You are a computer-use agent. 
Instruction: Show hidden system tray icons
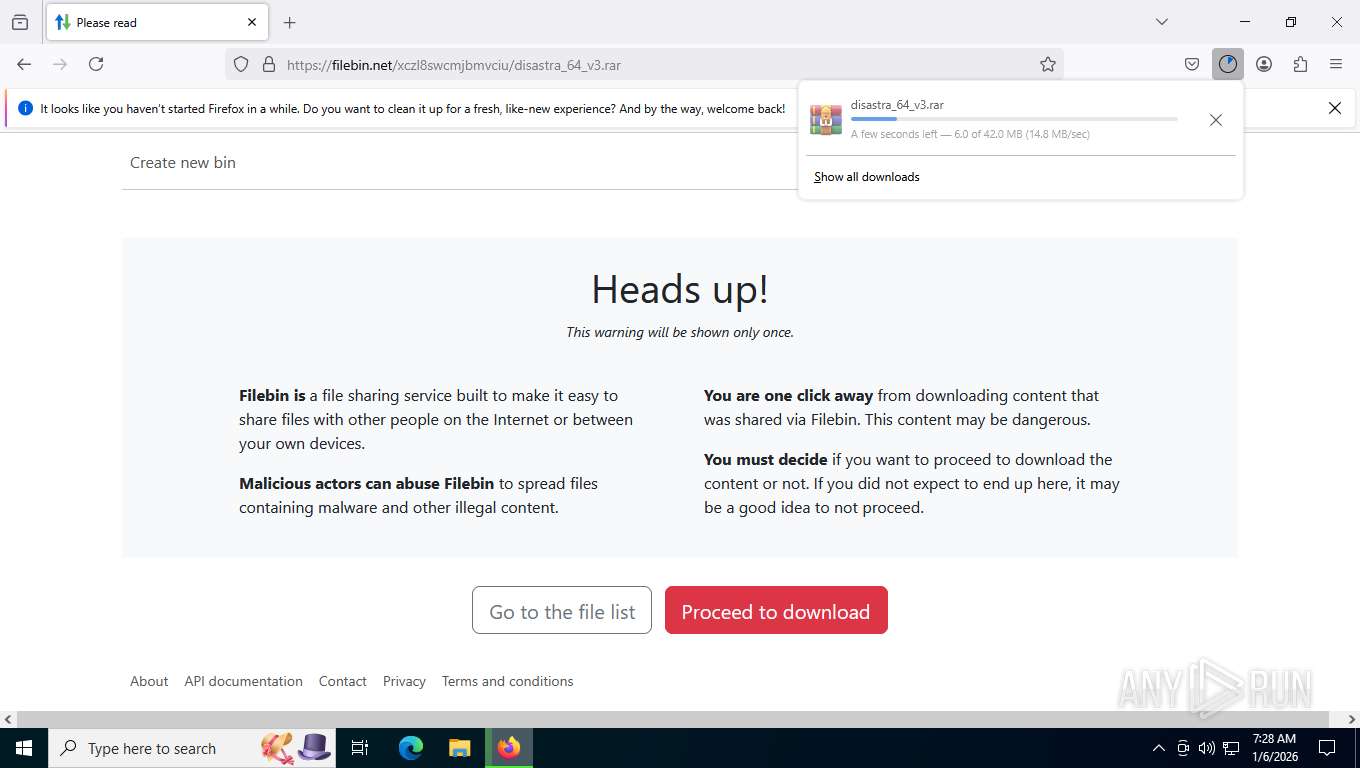point(1159,748)
